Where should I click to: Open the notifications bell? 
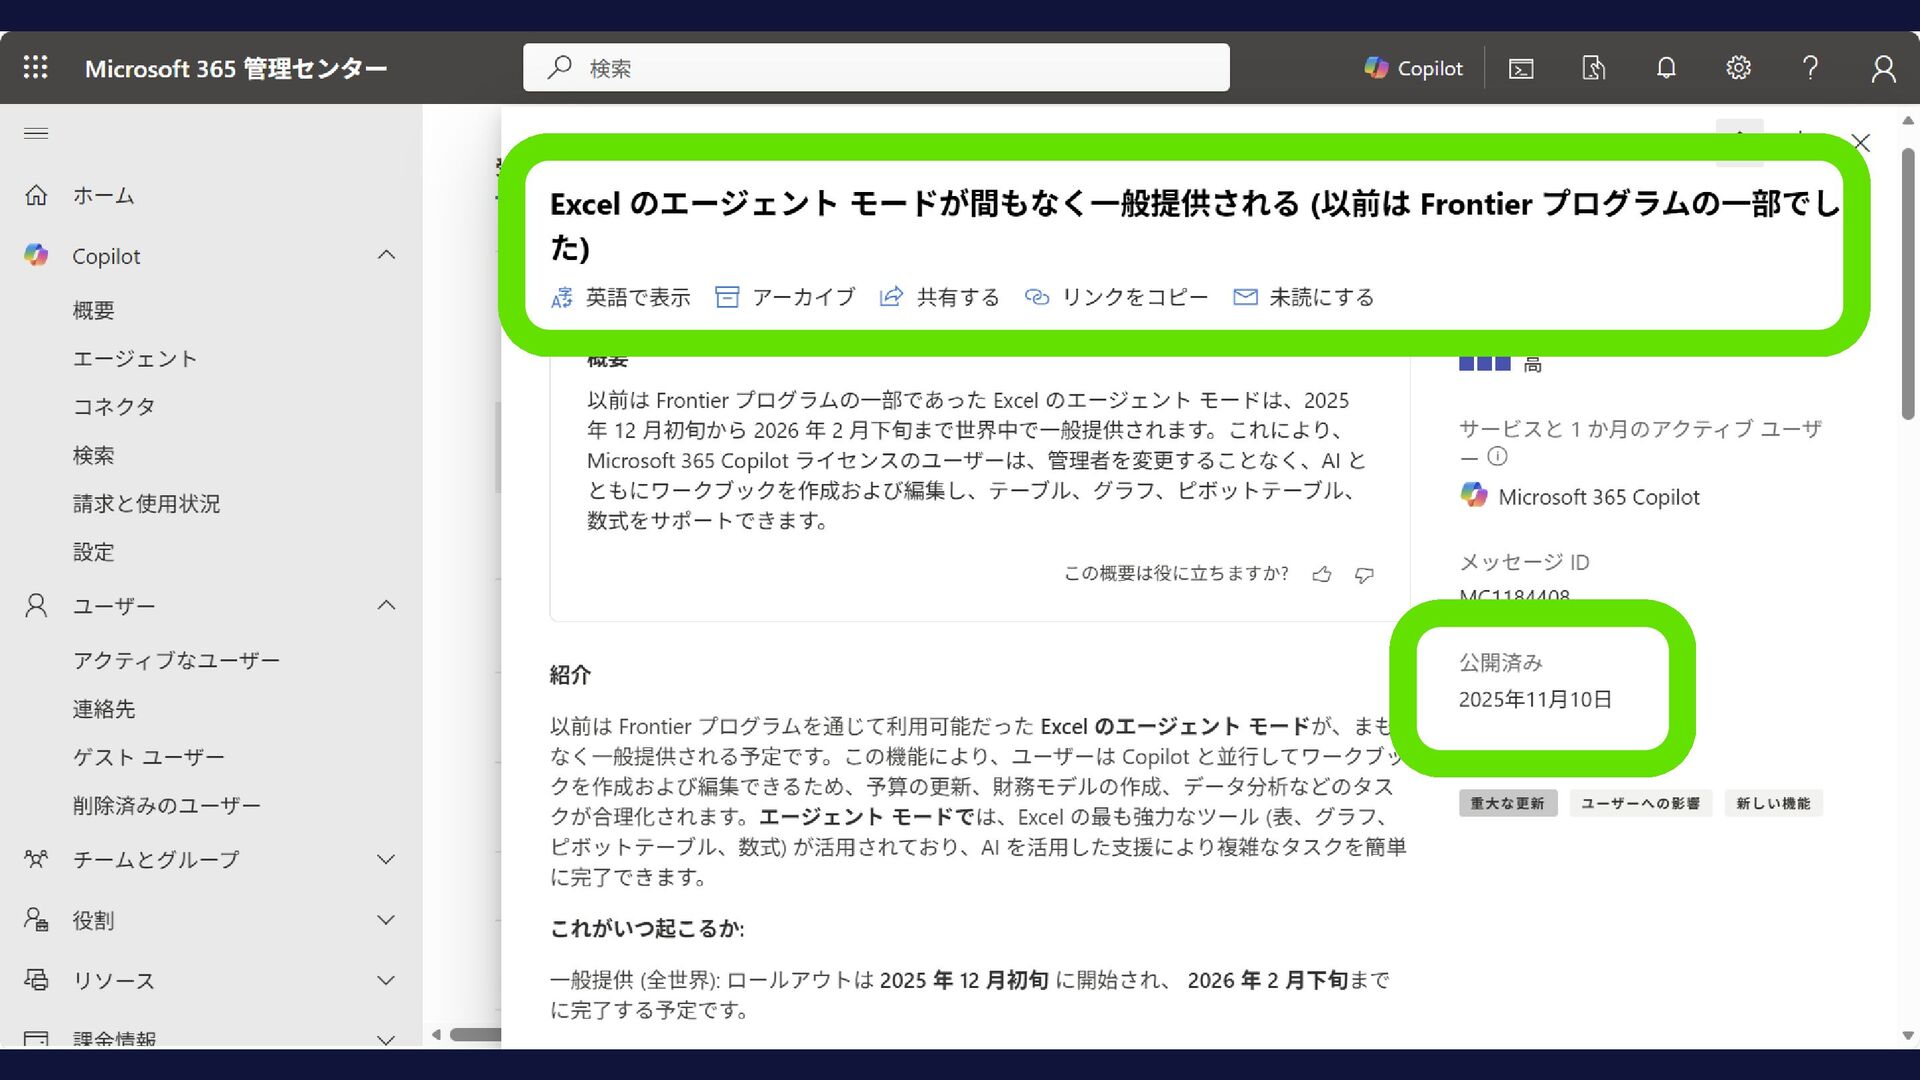click(1666, 68)
